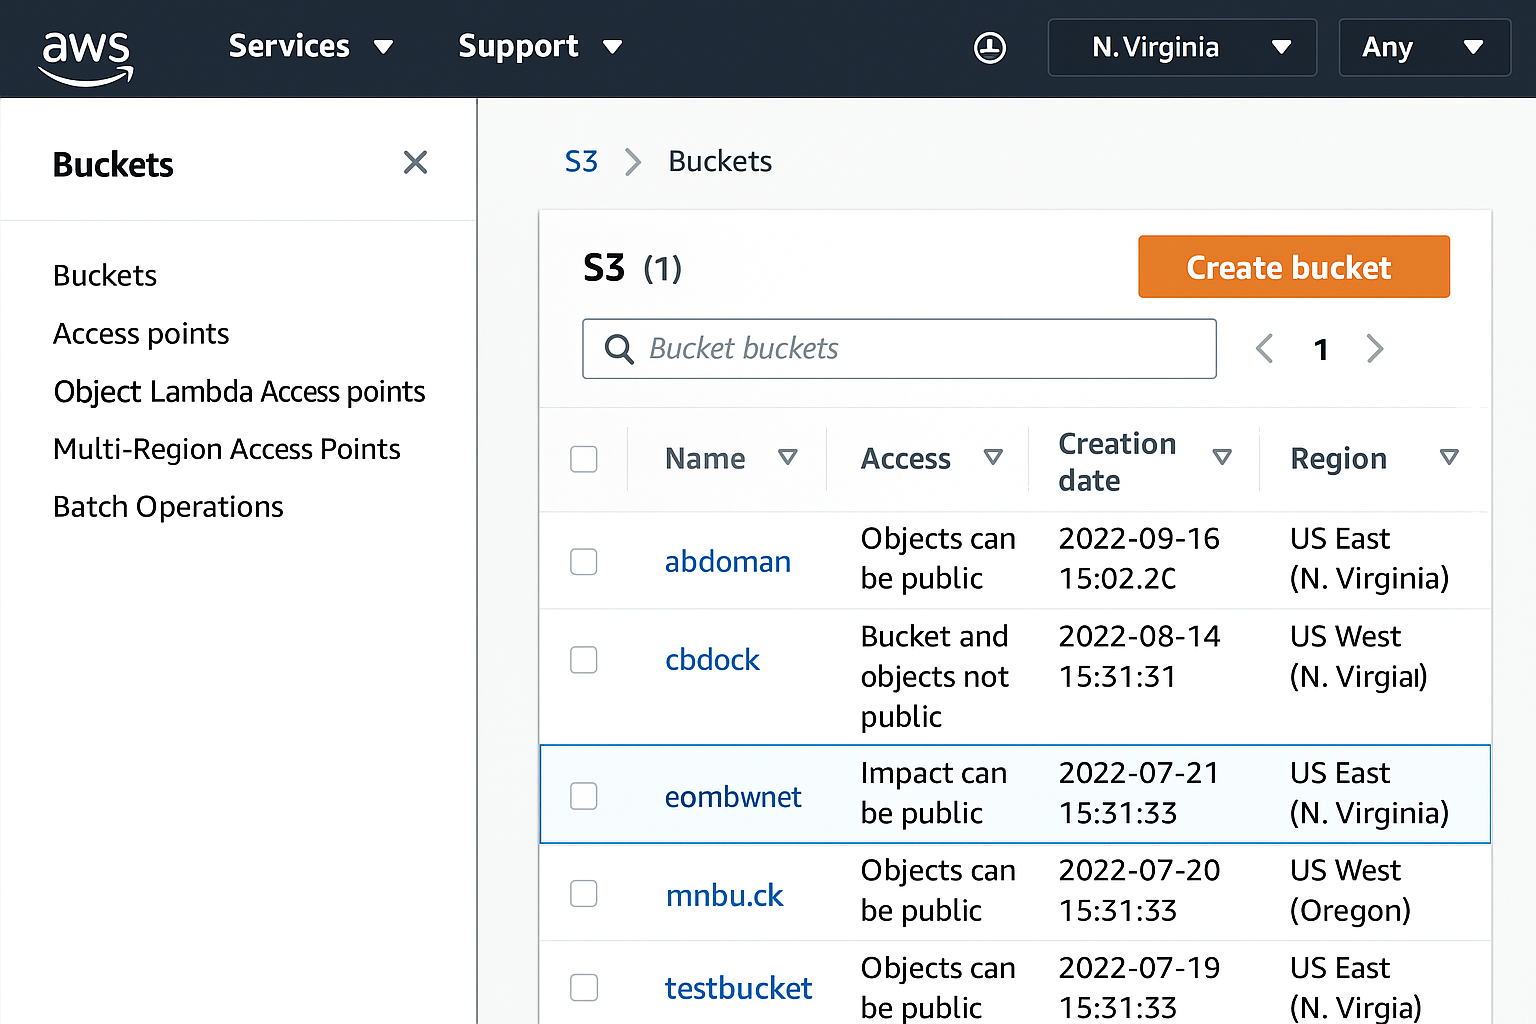Go to next page with right arrow
This screenshot has width=1536, height=1024.
point(1375,349)
